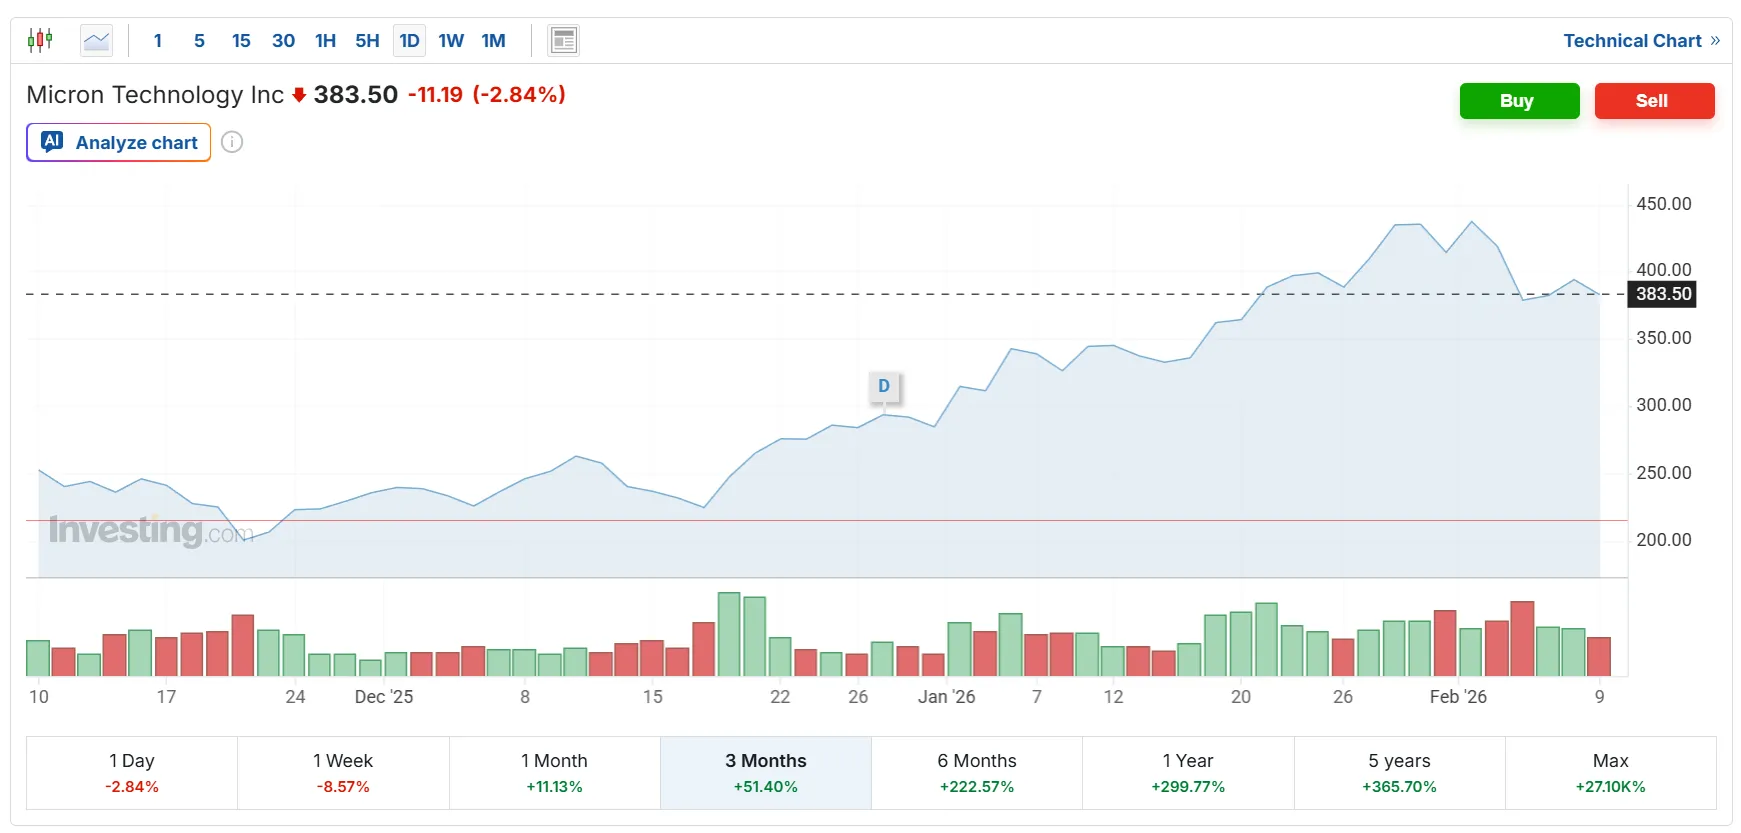Viewport: 1741px width, 833px height.
Task: Click the dividend D marker on chart
Action: coord(884,386)
